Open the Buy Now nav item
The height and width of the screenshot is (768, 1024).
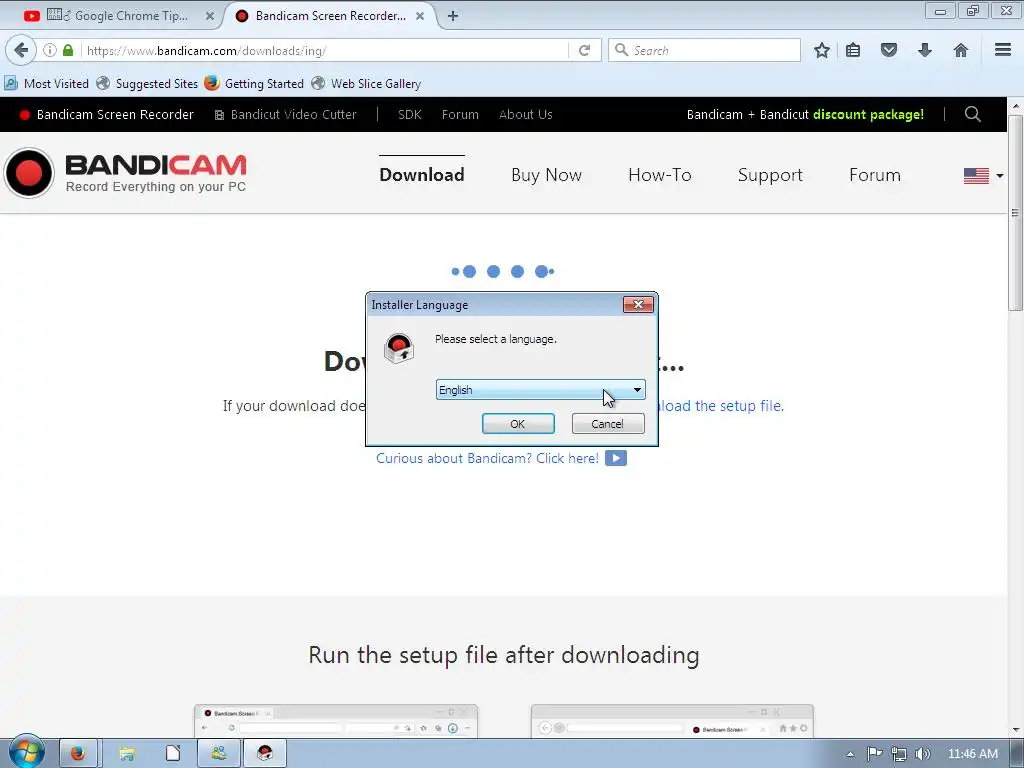tap(547, 175)
